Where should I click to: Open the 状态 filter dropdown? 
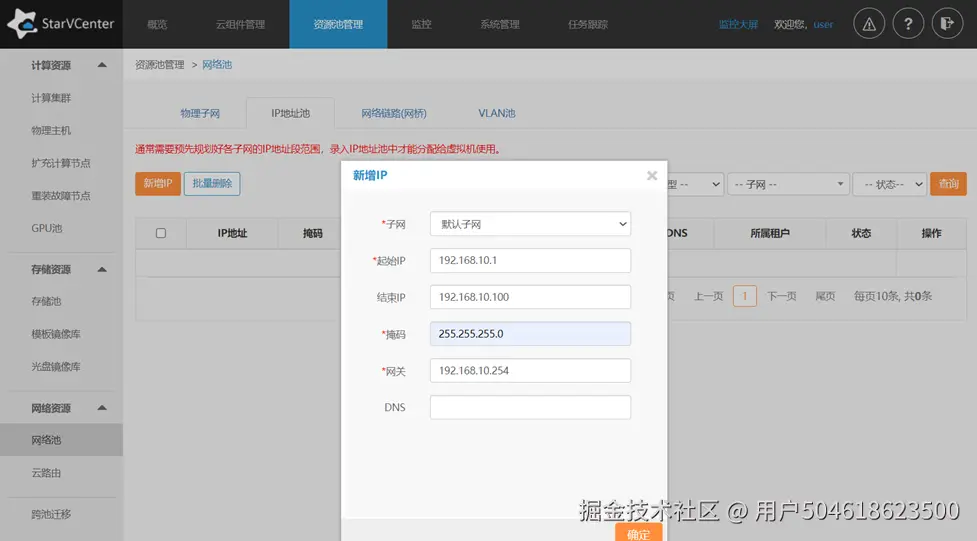[x=889, y=184]
